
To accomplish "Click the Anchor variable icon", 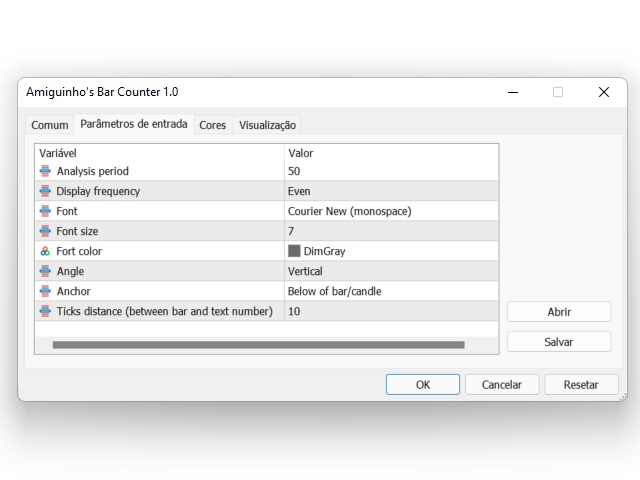I will 45,291.
